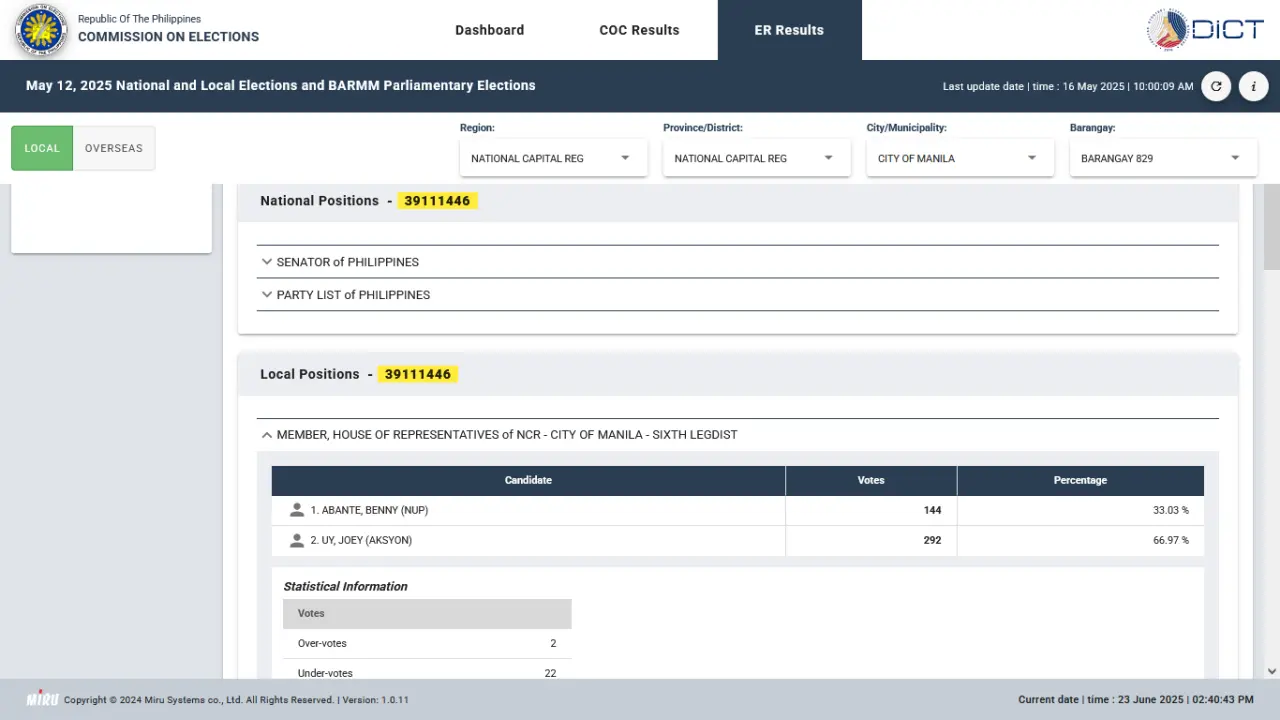
Task: Expand SENATOR of PHILIPPINES section
Action: [738, 262]
